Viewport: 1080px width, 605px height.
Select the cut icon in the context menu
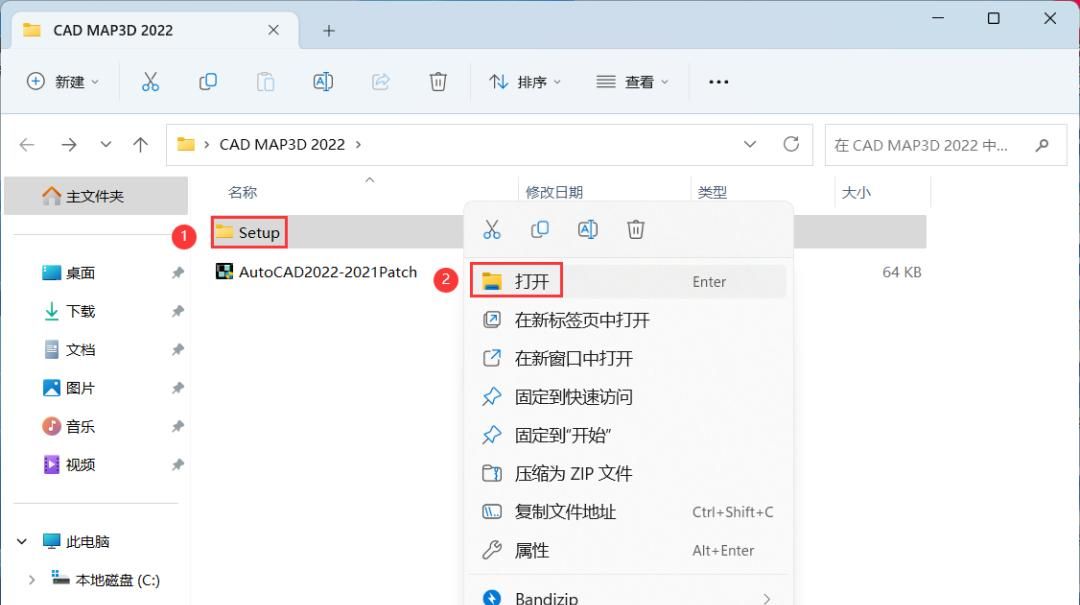point(492,229)
